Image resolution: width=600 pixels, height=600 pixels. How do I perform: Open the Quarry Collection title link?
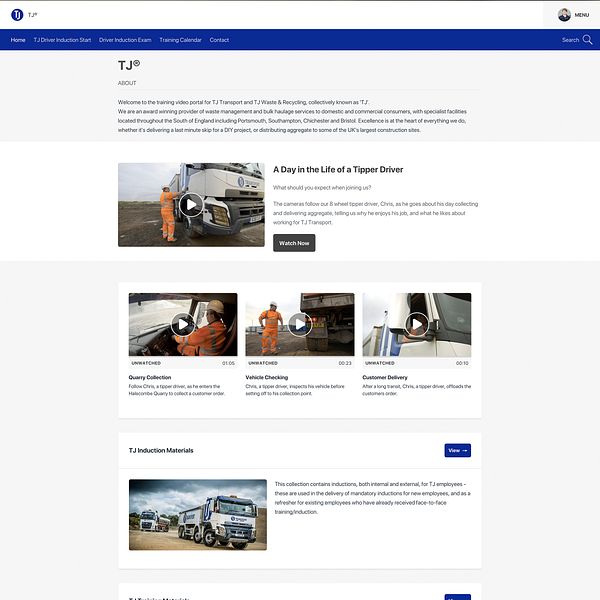tap(150, 377)
